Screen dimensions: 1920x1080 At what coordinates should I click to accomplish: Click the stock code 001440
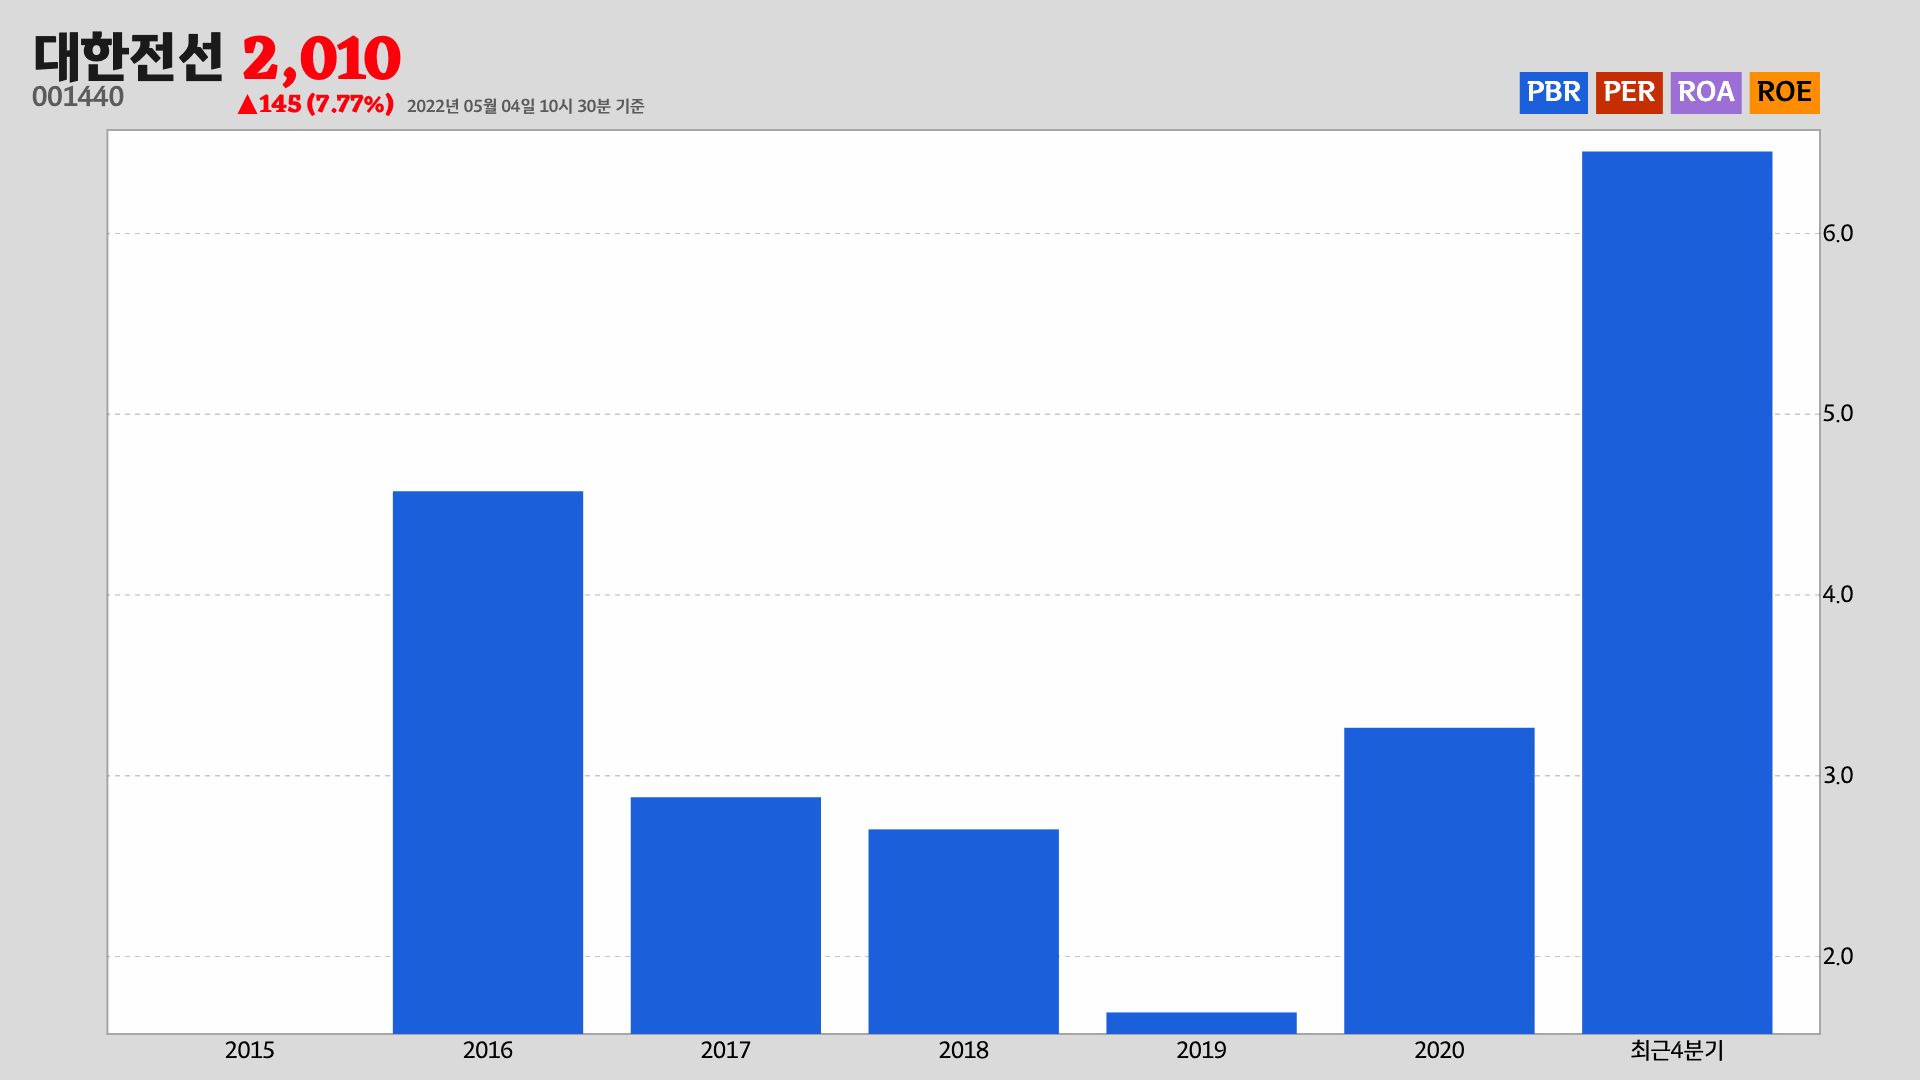78,97
